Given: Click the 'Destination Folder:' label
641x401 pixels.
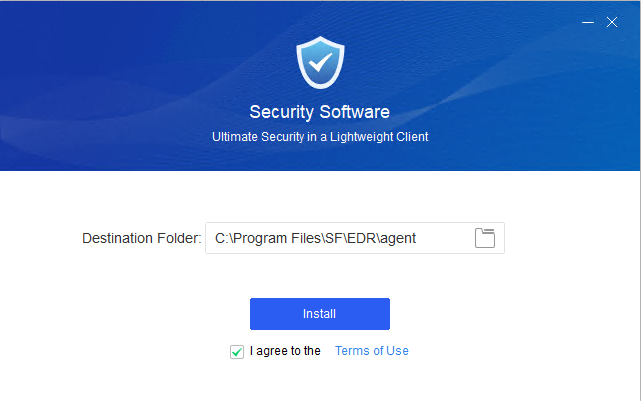Looking at the screenshot, I should coord(142,238).
